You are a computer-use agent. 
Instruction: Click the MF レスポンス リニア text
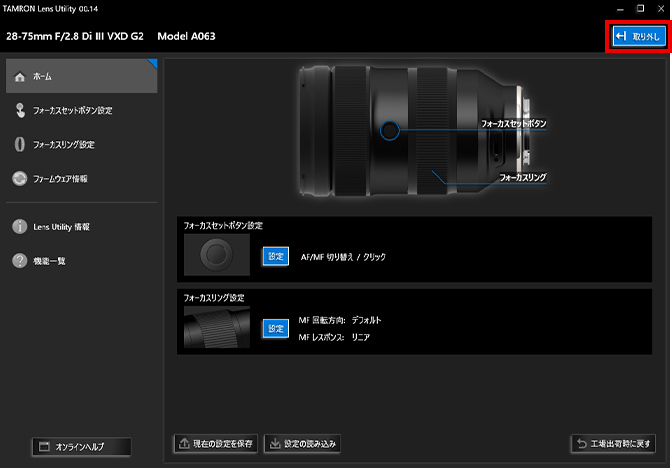tap(334, 337)
